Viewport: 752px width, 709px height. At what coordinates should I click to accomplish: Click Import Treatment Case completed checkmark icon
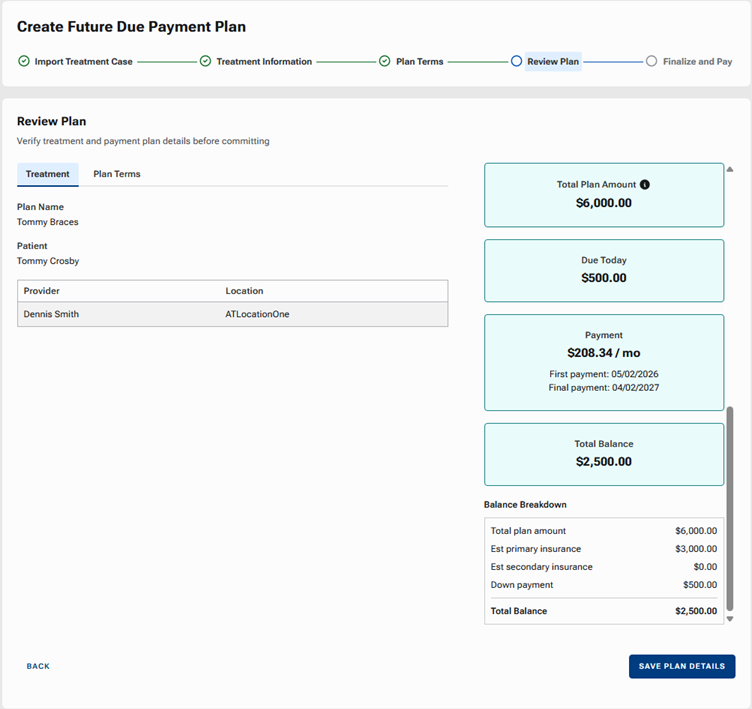pos(24,61)
